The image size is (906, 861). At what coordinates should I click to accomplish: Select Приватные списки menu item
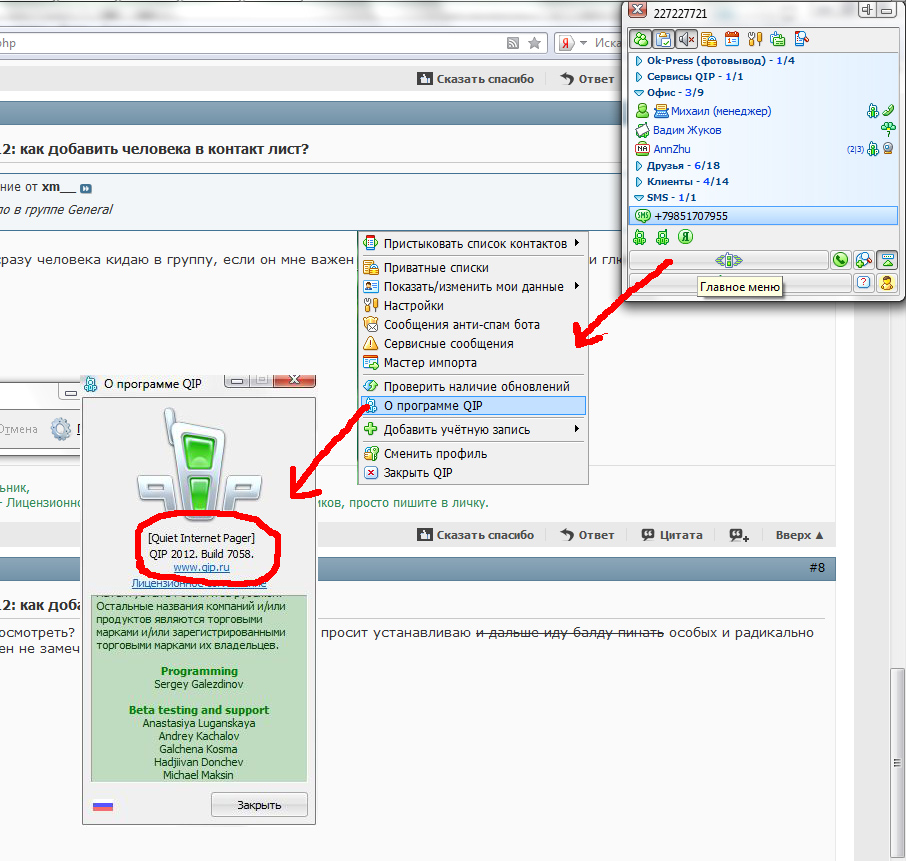click(472, 268)
